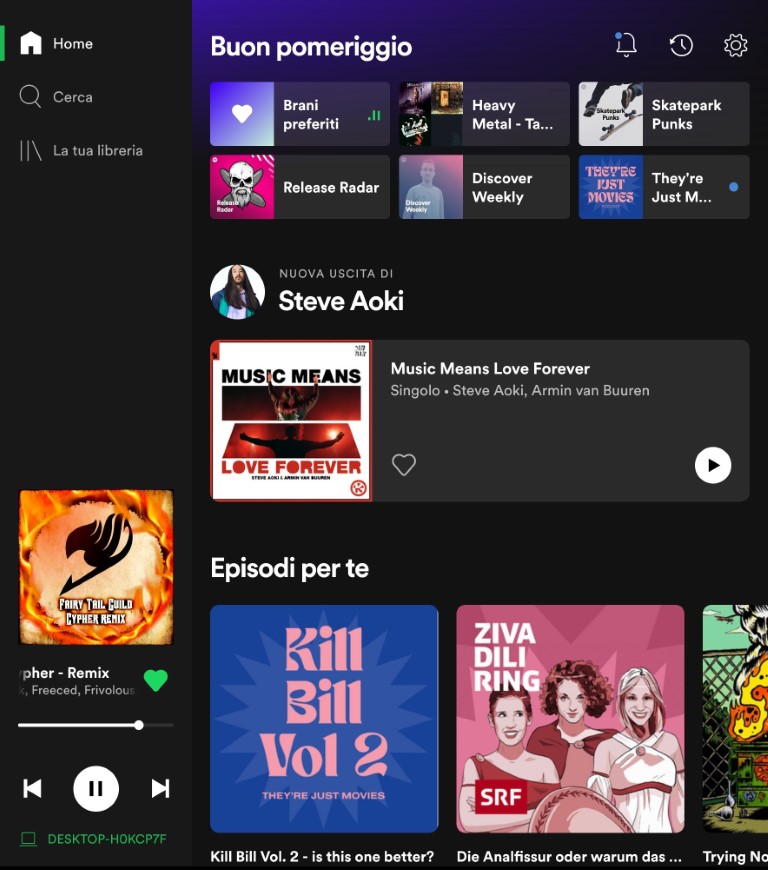Open Die Analfissur episode title
The image size is (768, 870).
coord(569,856)
